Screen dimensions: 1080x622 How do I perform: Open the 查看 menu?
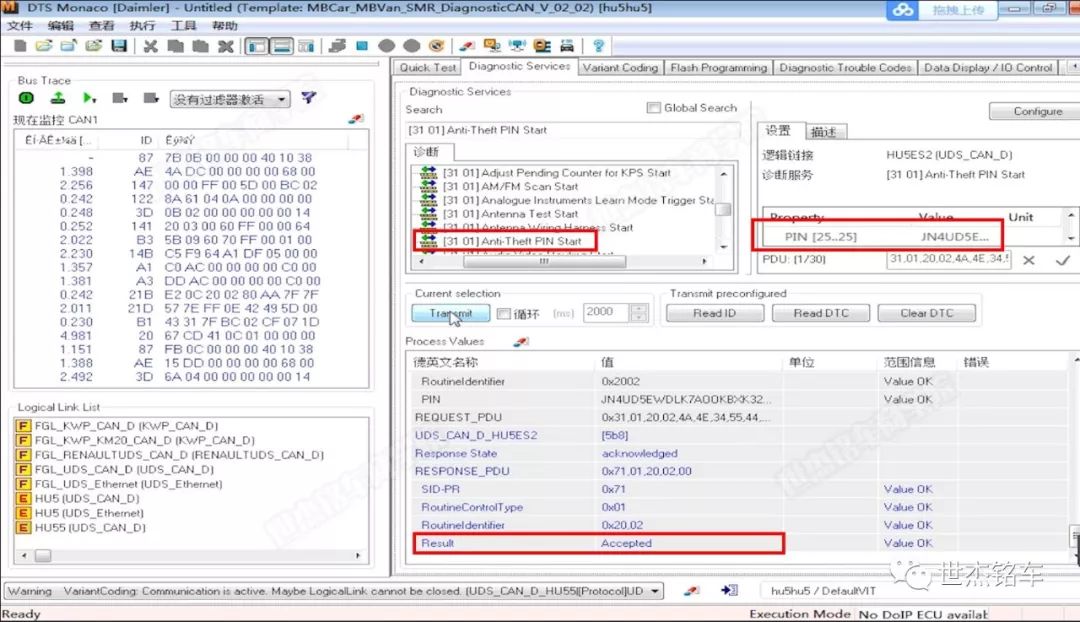click(x=101, y=26)
